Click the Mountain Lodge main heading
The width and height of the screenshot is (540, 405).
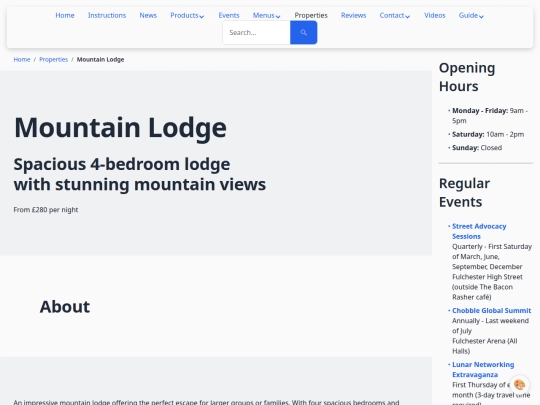pos(120,128)
